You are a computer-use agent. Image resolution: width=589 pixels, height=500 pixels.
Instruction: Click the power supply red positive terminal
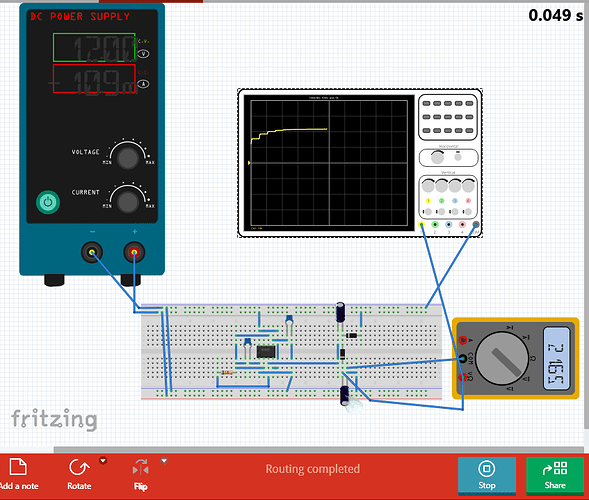point(134,252)
